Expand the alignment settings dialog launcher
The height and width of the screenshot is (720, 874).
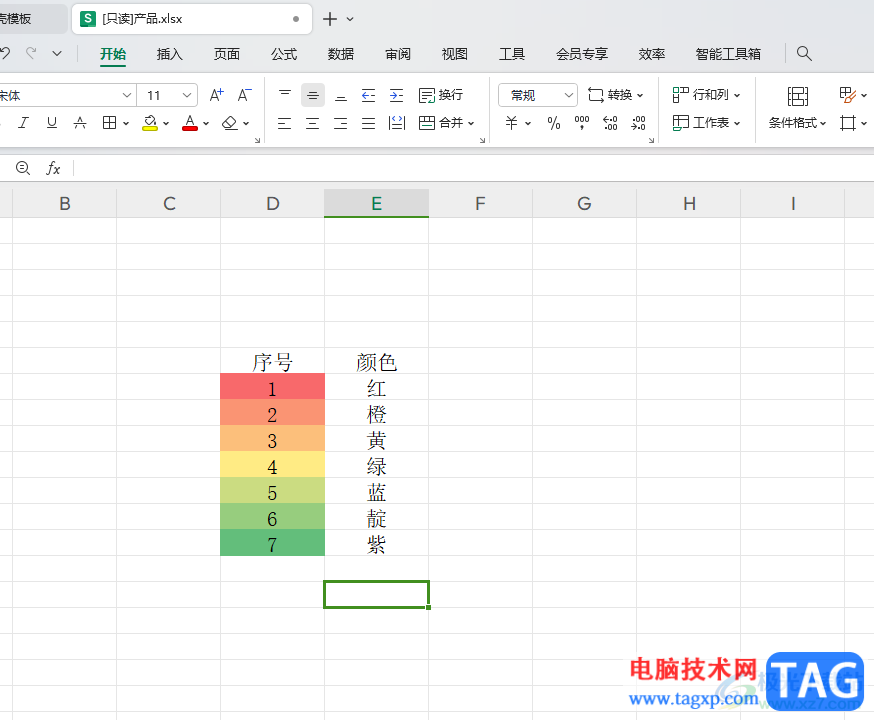[x=482, y=140]
